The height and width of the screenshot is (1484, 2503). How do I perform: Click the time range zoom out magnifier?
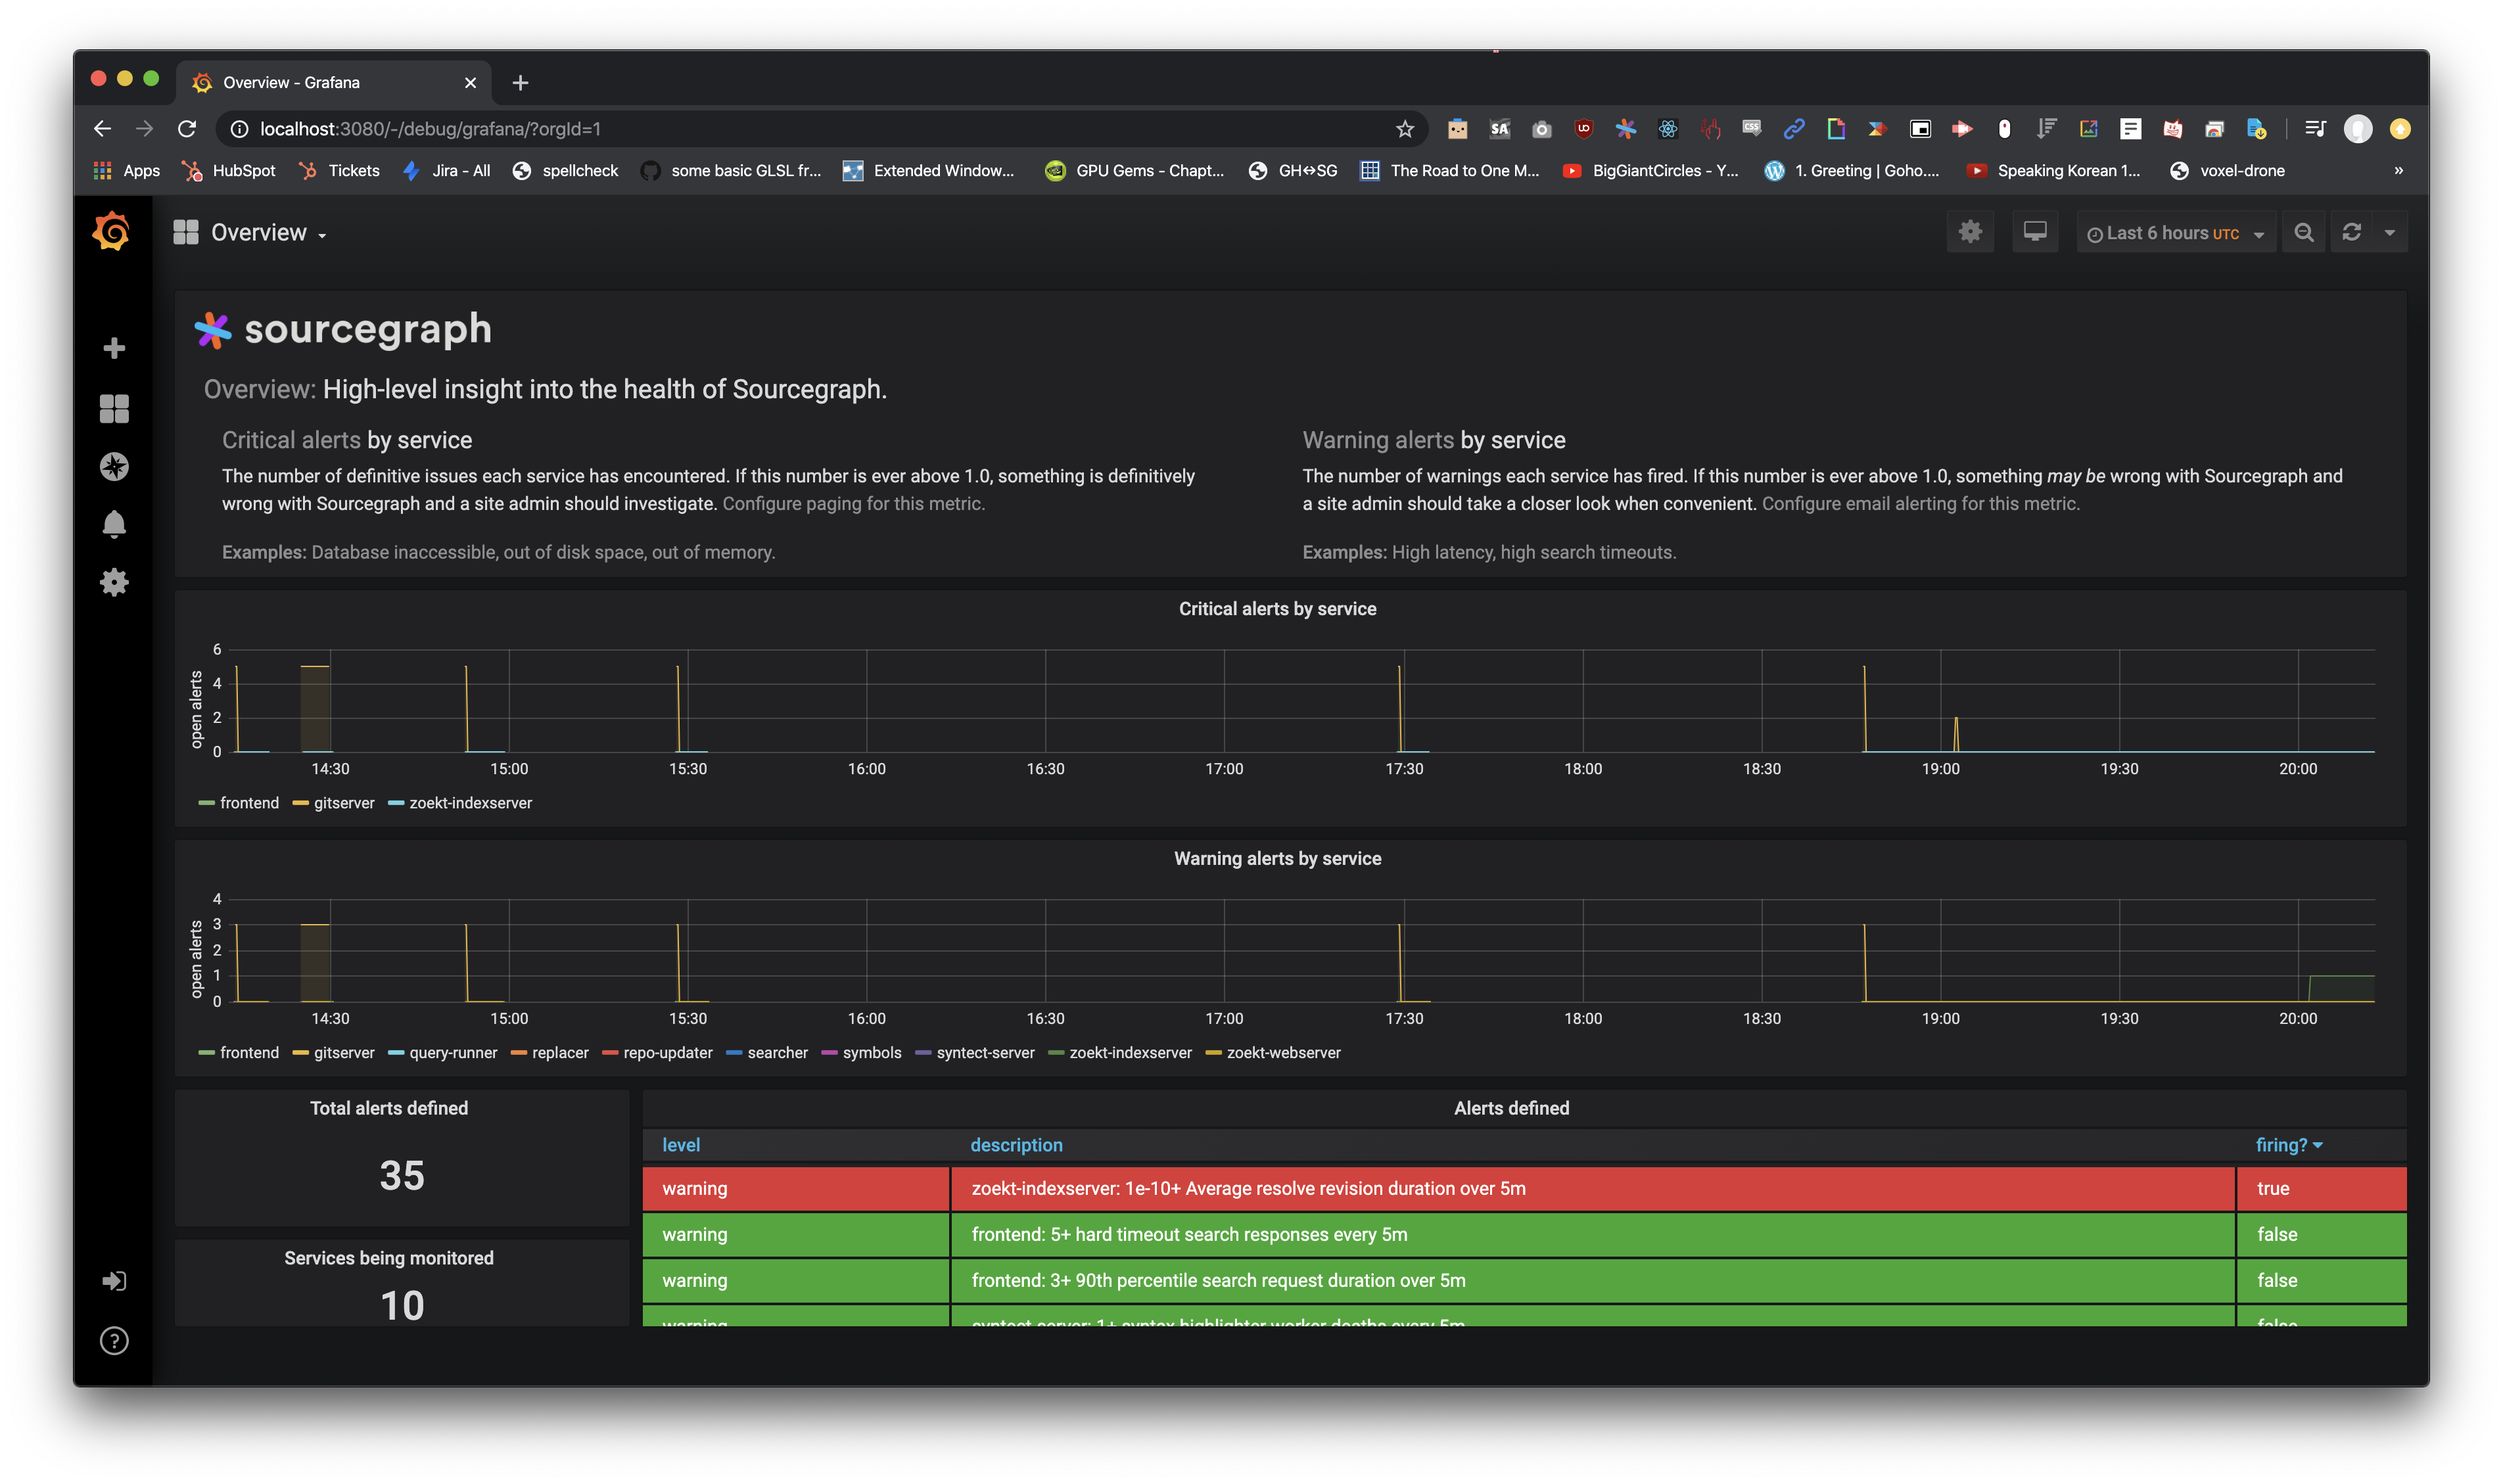click(2303, 232)
